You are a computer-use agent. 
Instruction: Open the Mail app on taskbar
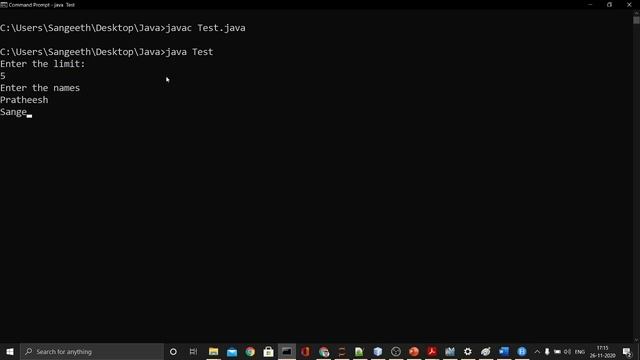(x=232, y=351)
